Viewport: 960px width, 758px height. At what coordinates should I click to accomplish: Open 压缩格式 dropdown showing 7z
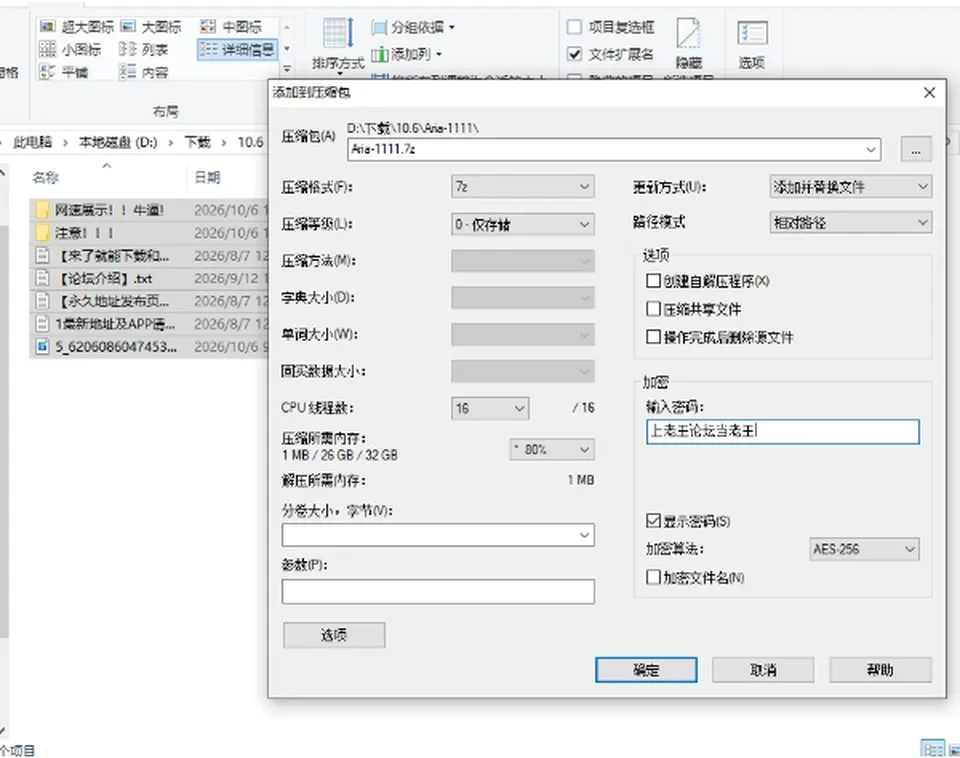coord(523,187)
